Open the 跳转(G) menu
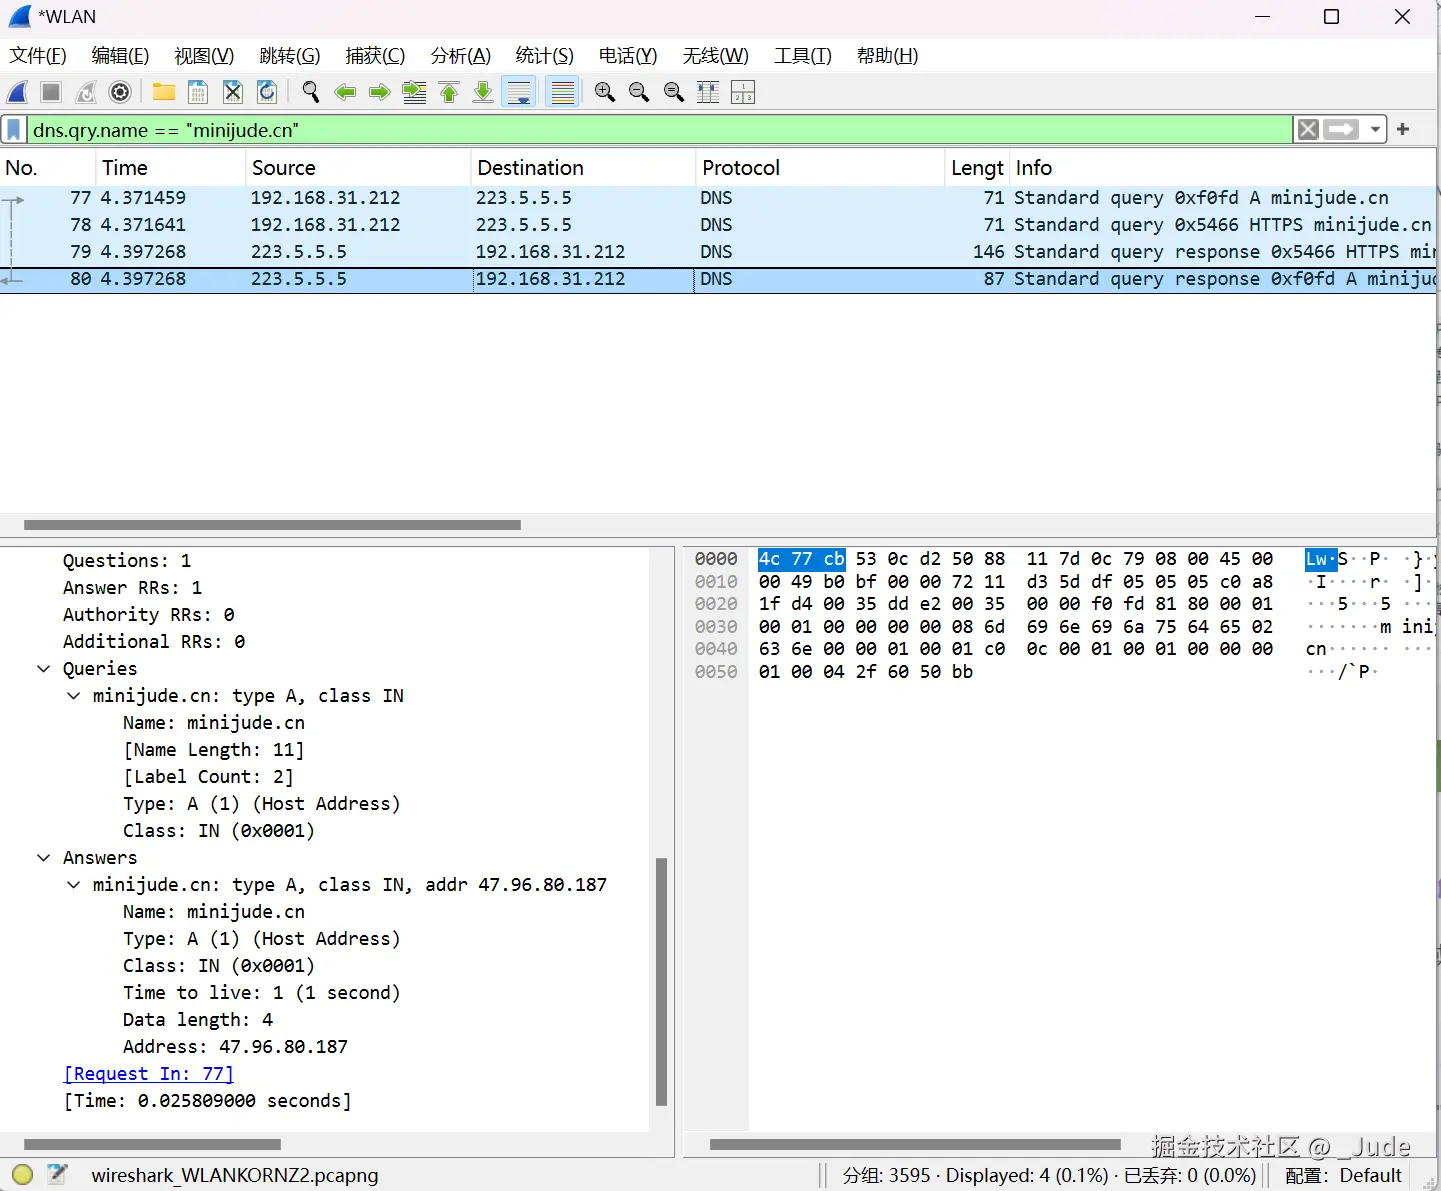This screenshot has width=1441, height=1191. 289,56
